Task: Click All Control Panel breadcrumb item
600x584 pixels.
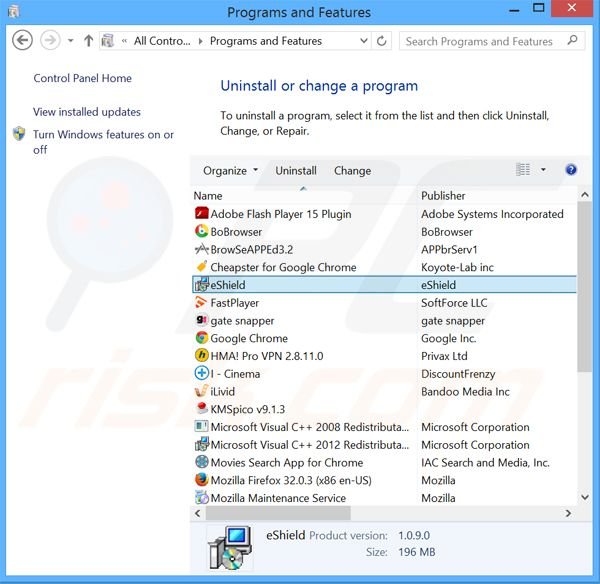Action: click(x=162, y=41)
